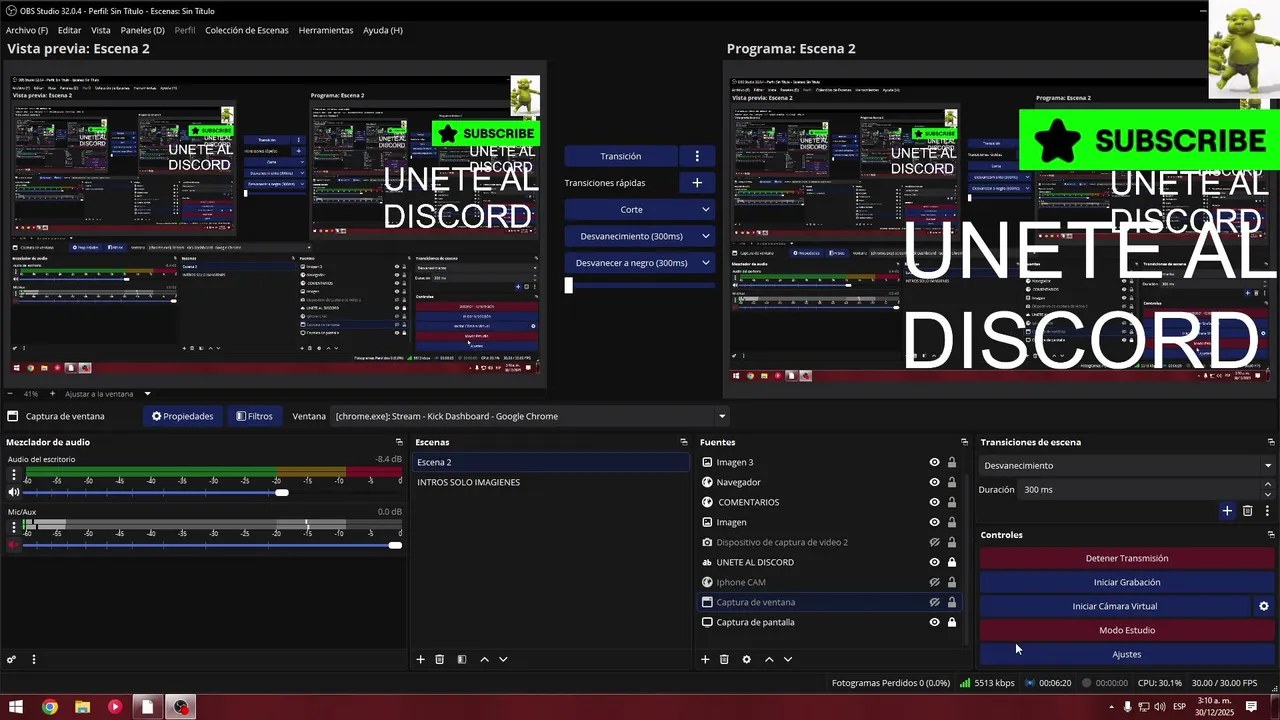Hide the COMENTARIOS source
The width and height of the screenshot is (1280, 720).
[934, 502]
